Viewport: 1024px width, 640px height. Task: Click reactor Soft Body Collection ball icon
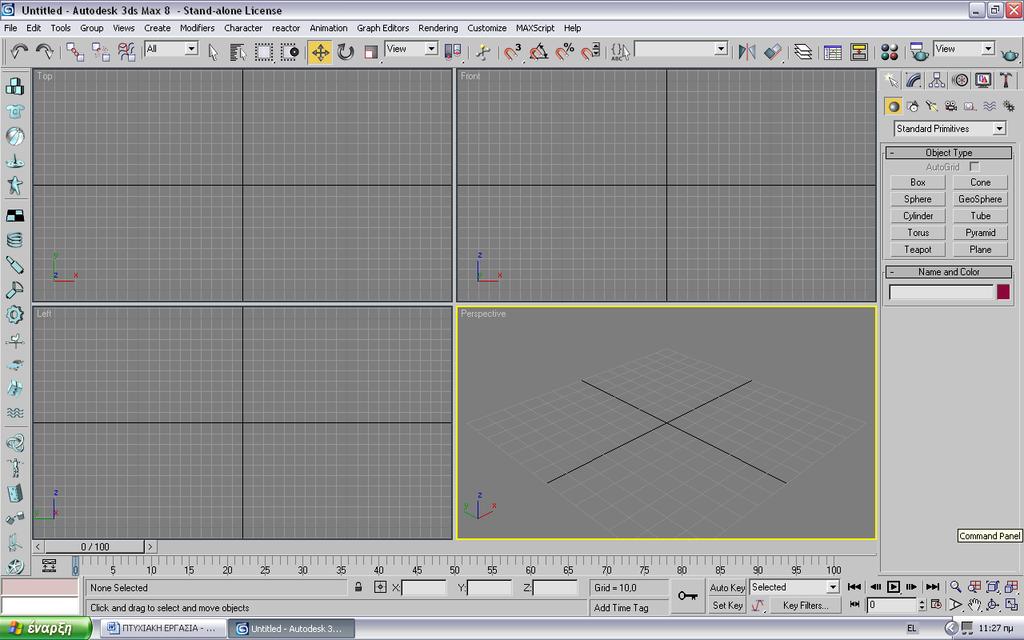click(14, 136)
